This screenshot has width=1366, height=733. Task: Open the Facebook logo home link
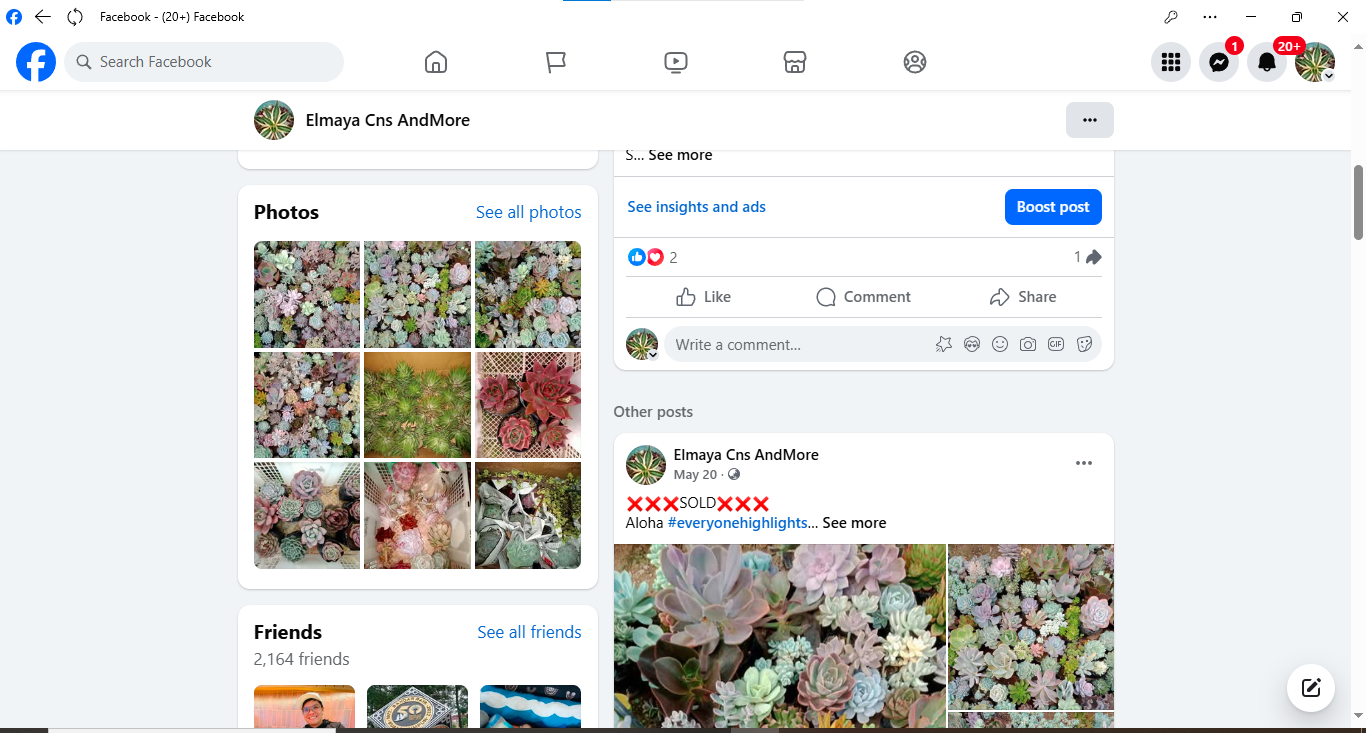(x=36, y=62)
